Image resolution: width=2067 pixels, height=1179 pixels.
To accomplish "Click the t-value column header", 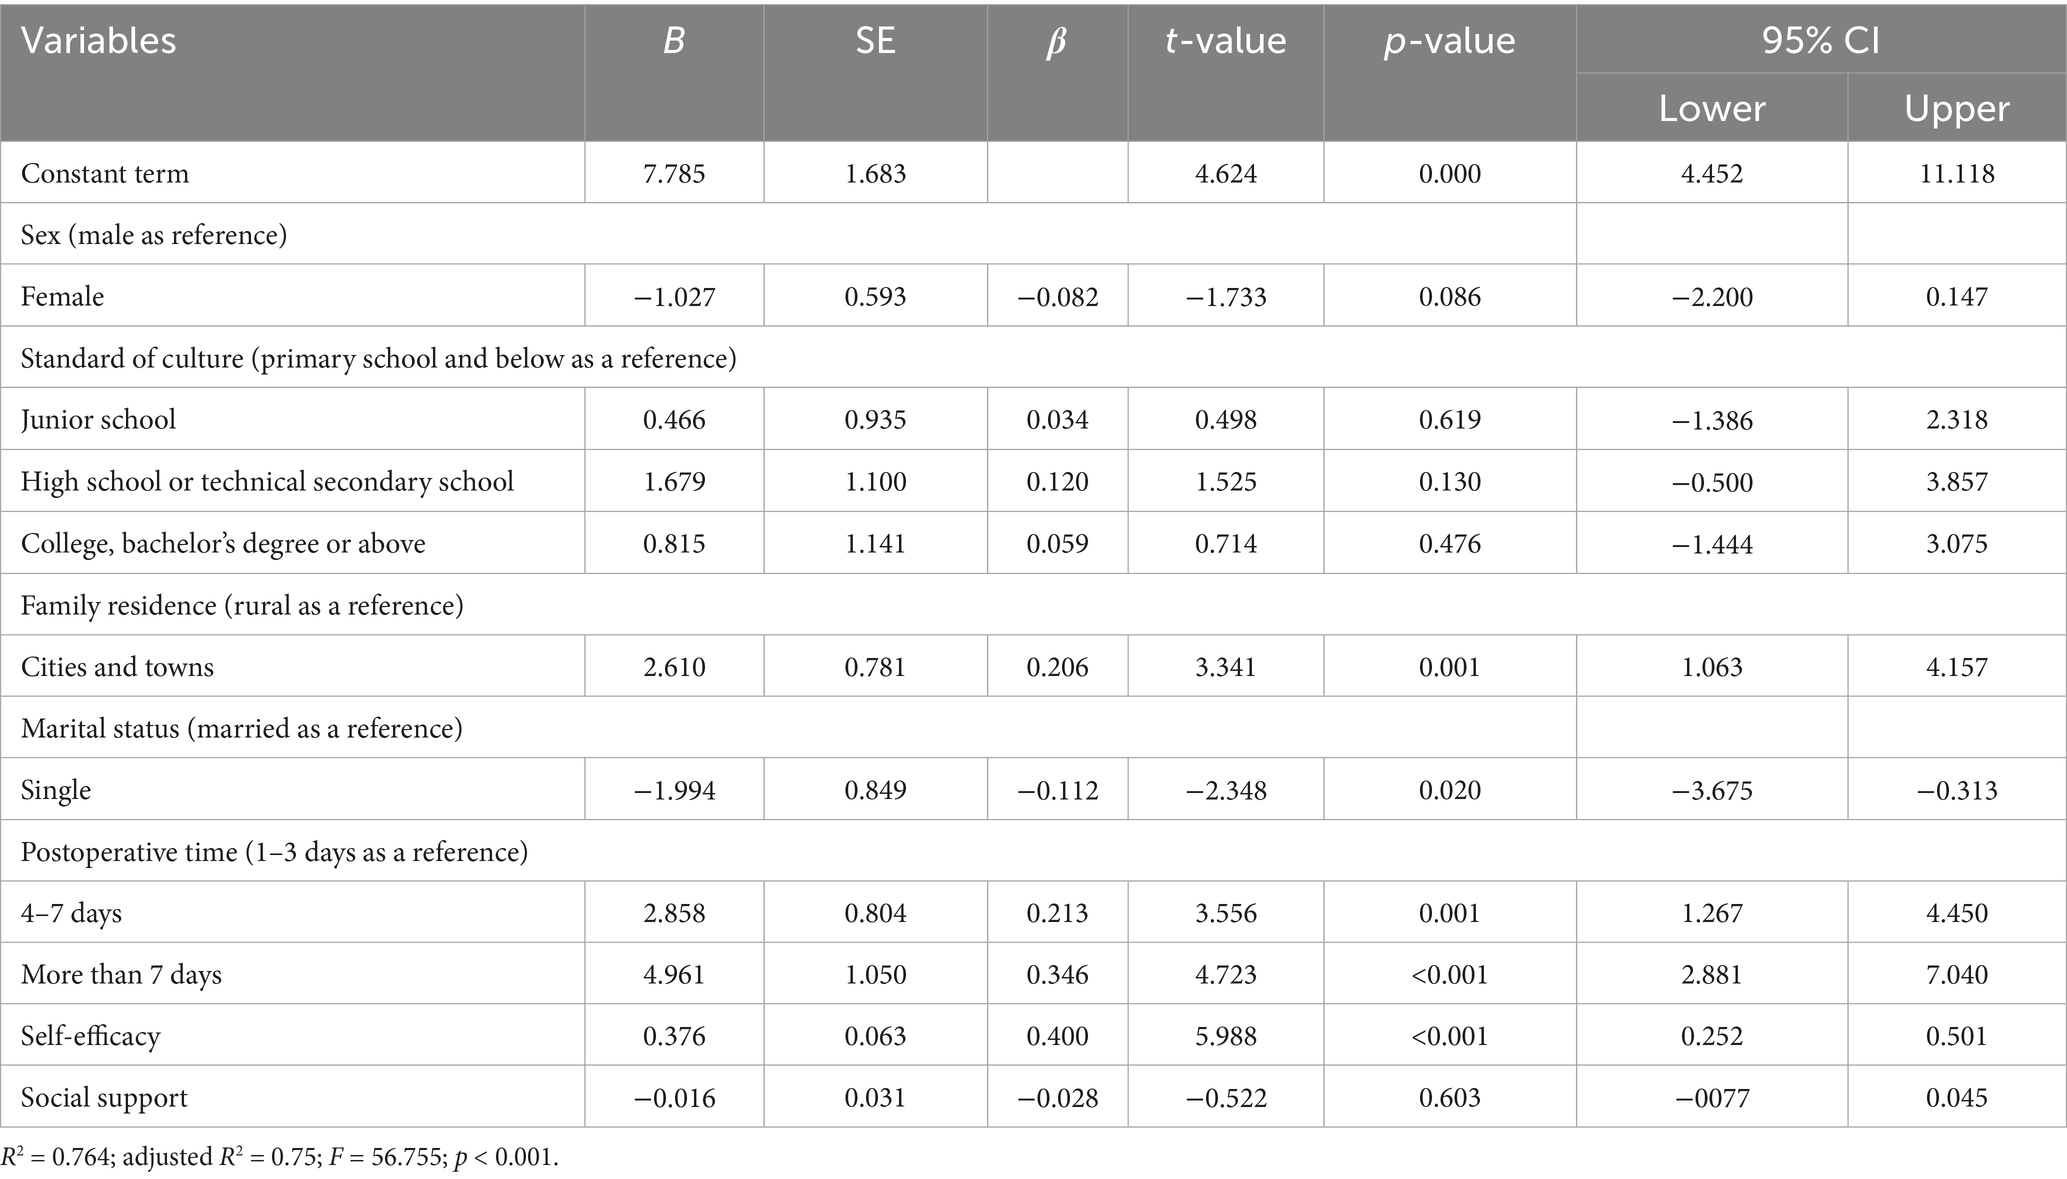I will 1225,41.
